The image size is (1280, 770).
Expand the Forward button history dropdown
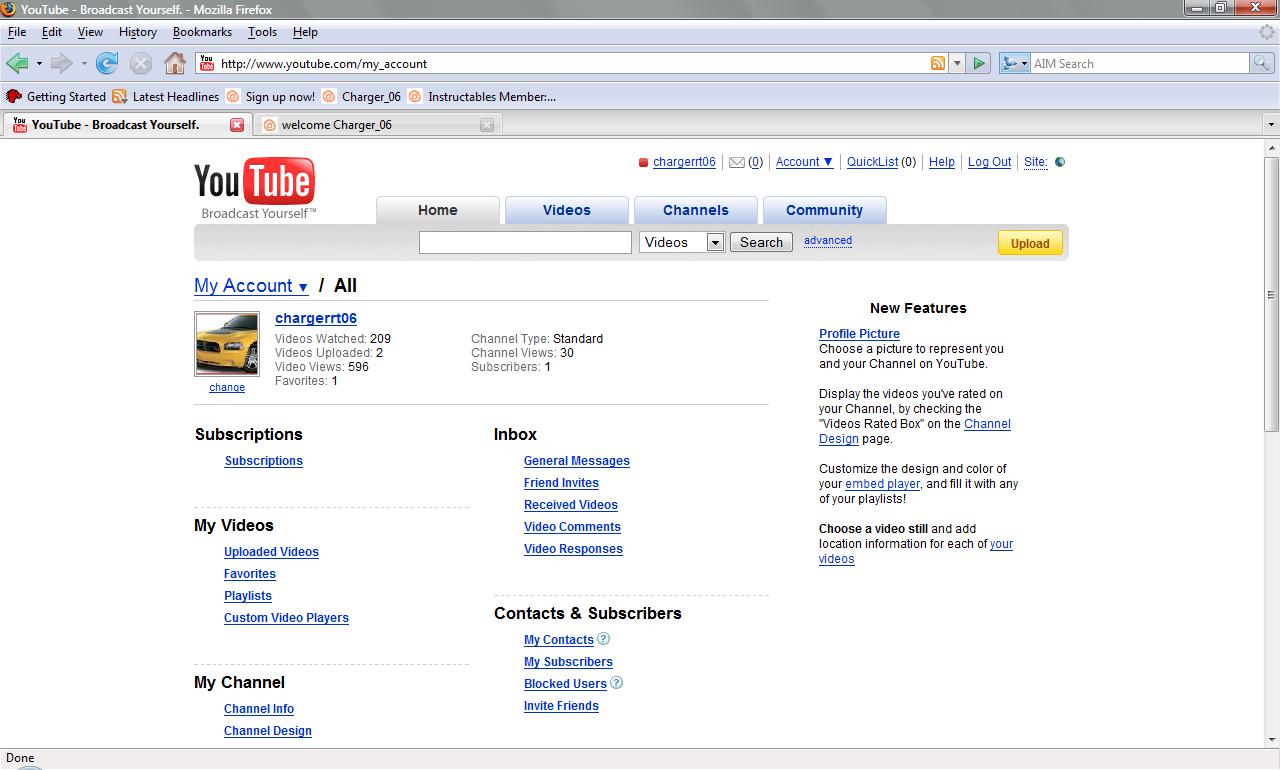[84, 63]
